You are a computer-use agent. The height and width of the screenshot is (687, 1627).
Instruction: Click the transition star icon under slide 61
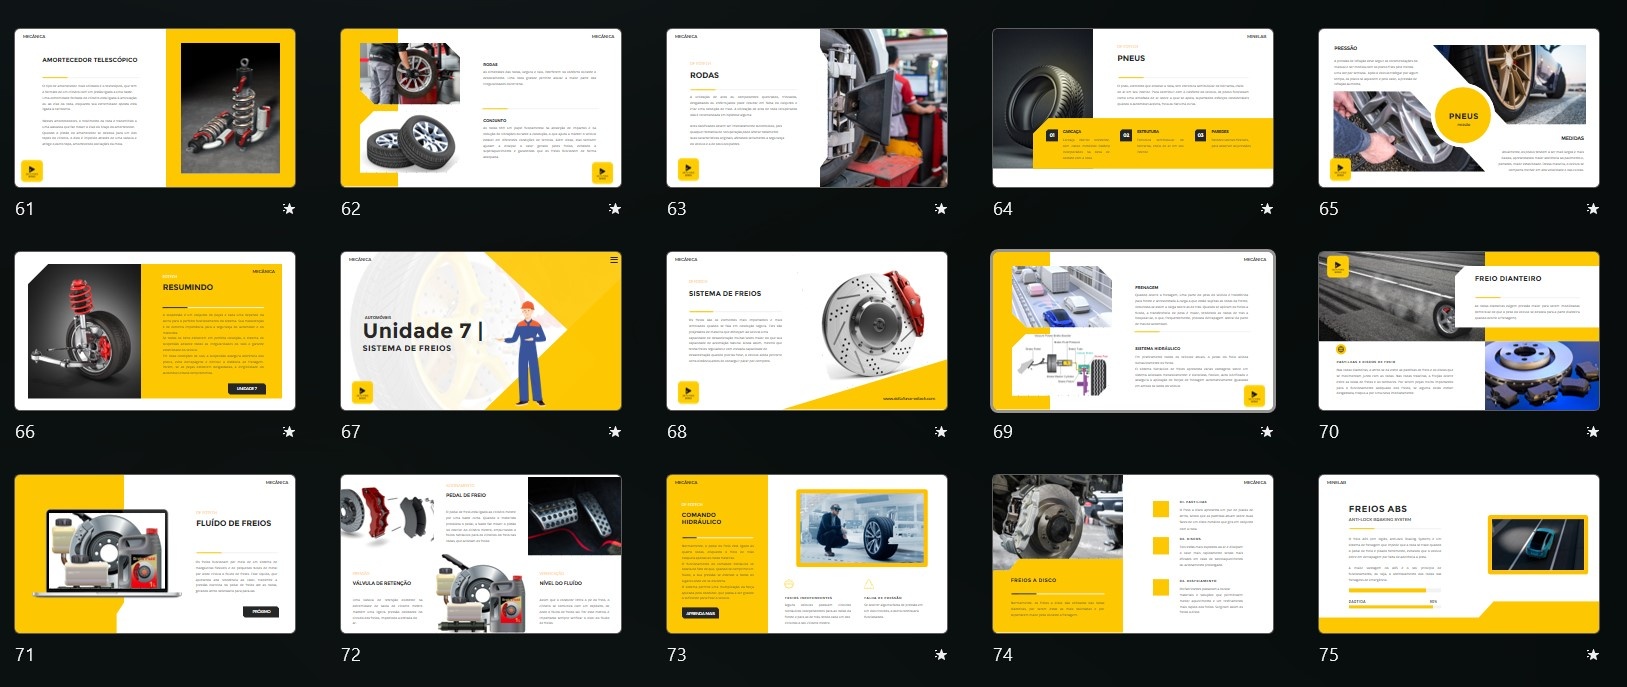288,209
